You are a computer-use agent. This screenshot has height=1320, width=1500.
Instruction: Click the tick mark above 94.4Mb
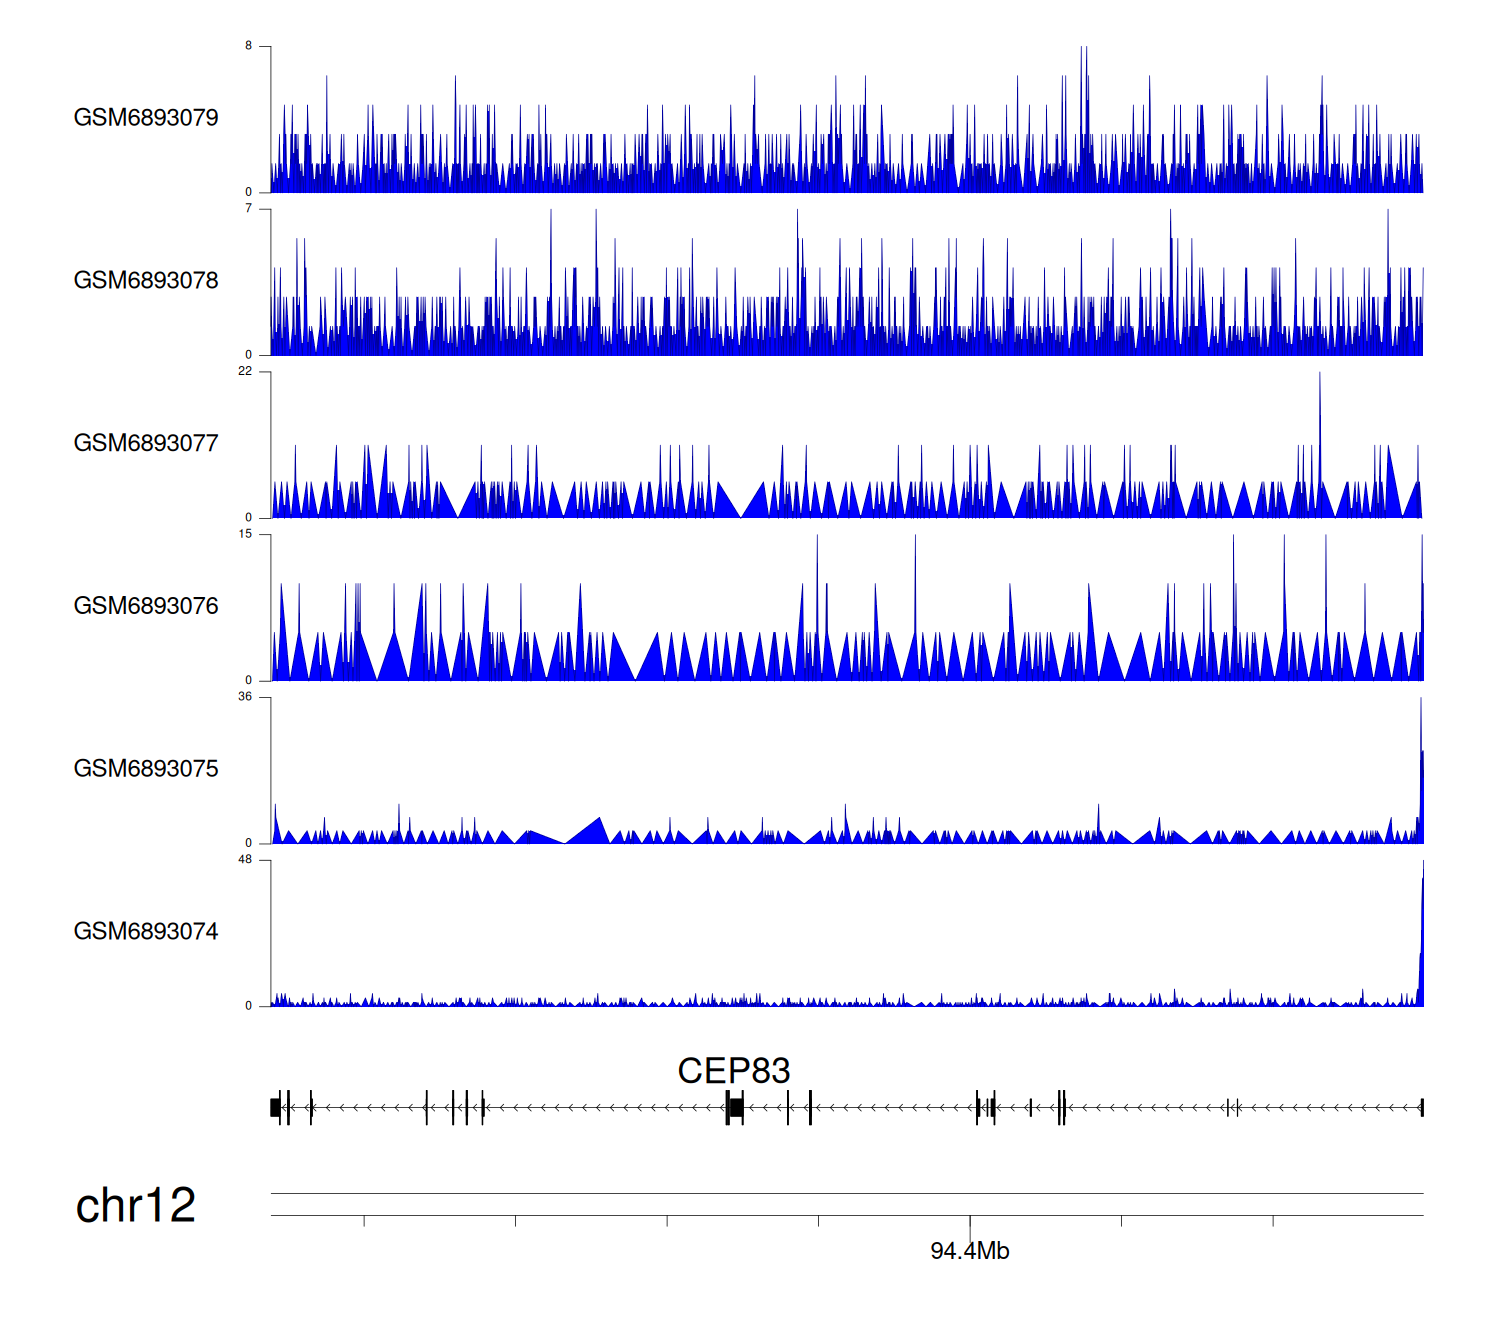(x=970, y=1221)
